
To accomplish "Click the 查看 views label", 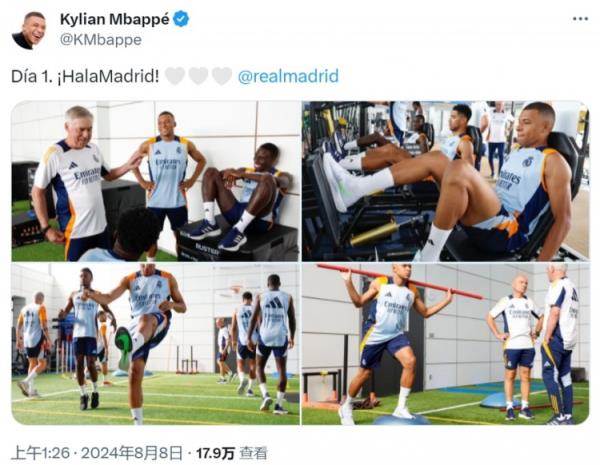I will click(x=253, y=454).
